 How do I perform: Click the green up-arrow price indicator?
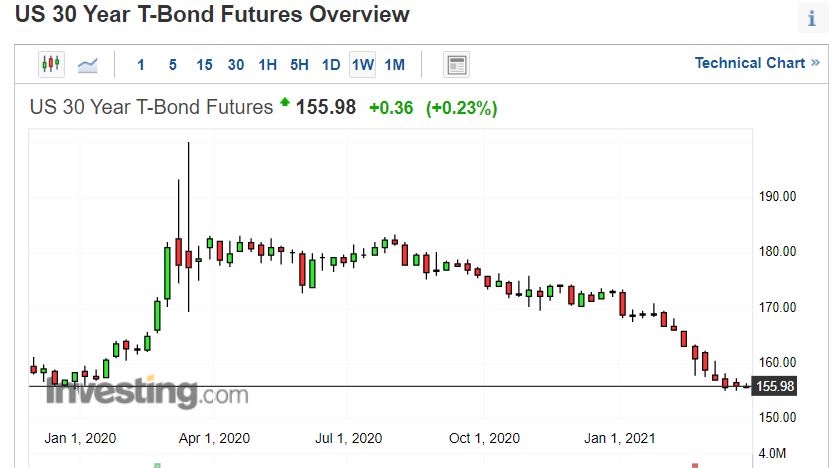[x=285, y=102]
